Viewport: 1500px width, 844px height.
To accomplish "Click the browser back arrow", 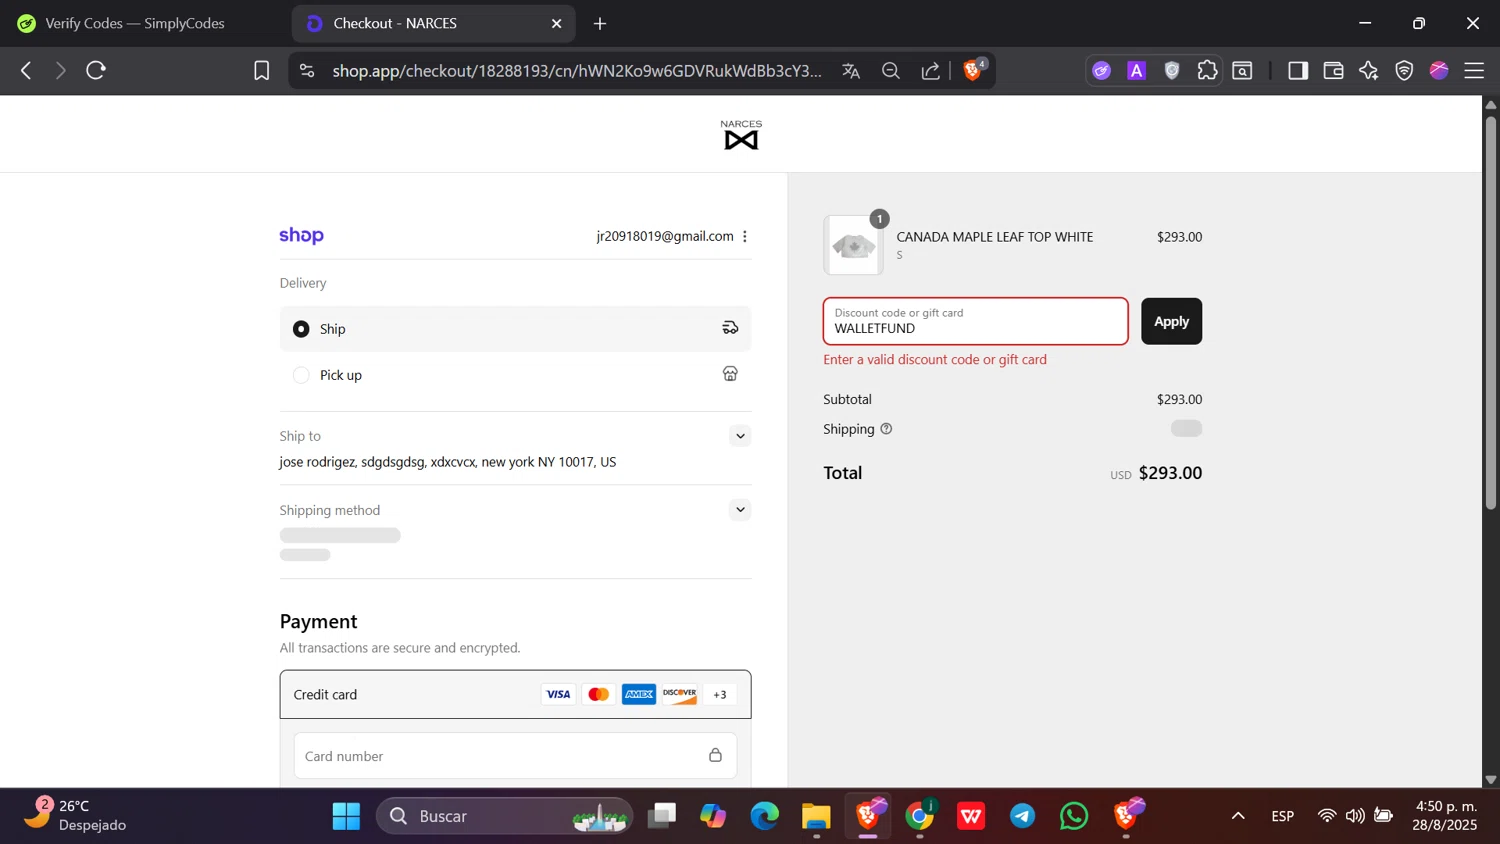I will [27, 71].
